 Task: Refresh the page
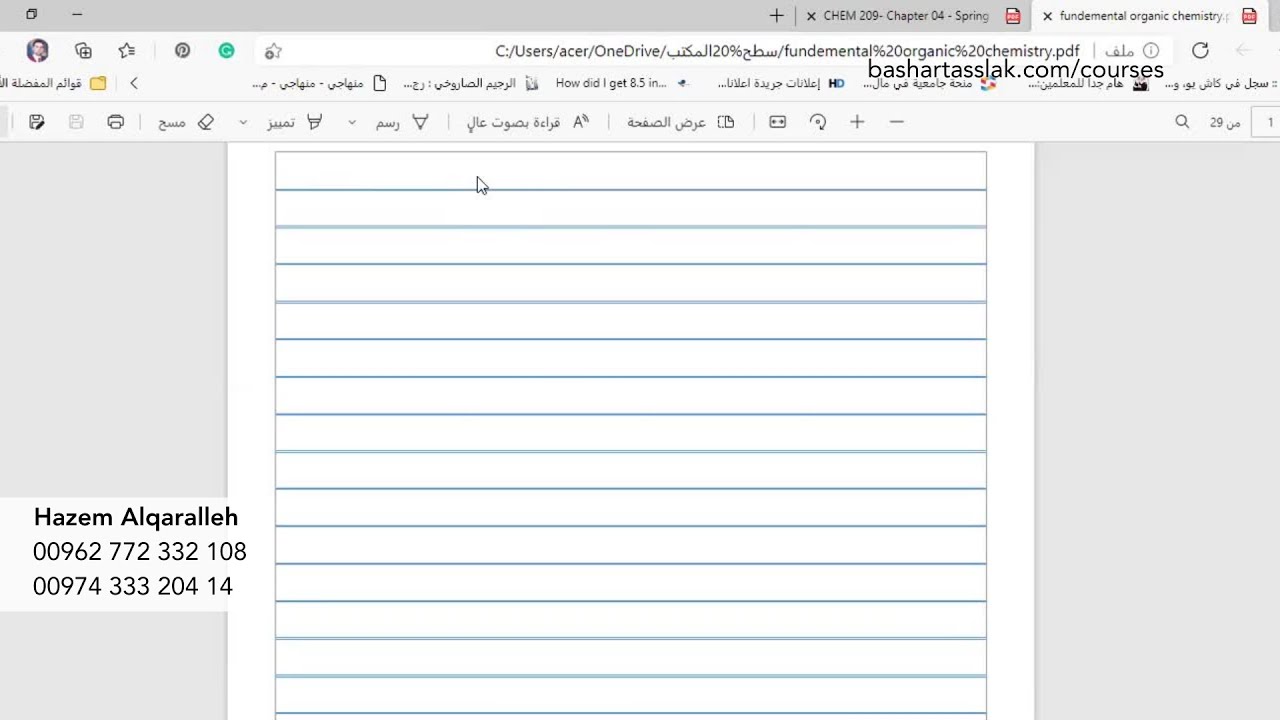click(1200, 51)
